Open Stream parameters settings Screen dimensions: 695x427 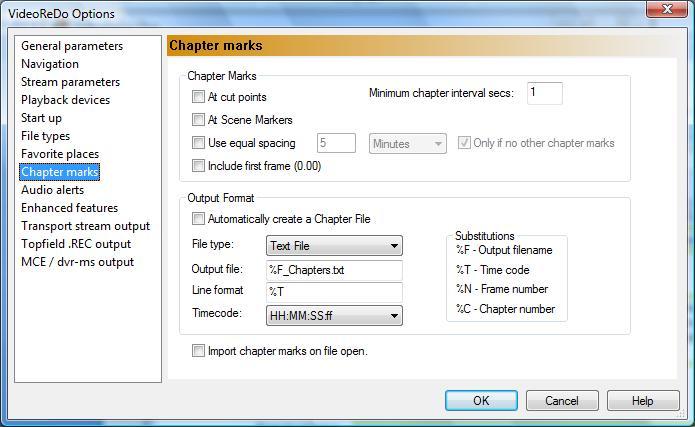pyautogui.click(x=70, y=82)
